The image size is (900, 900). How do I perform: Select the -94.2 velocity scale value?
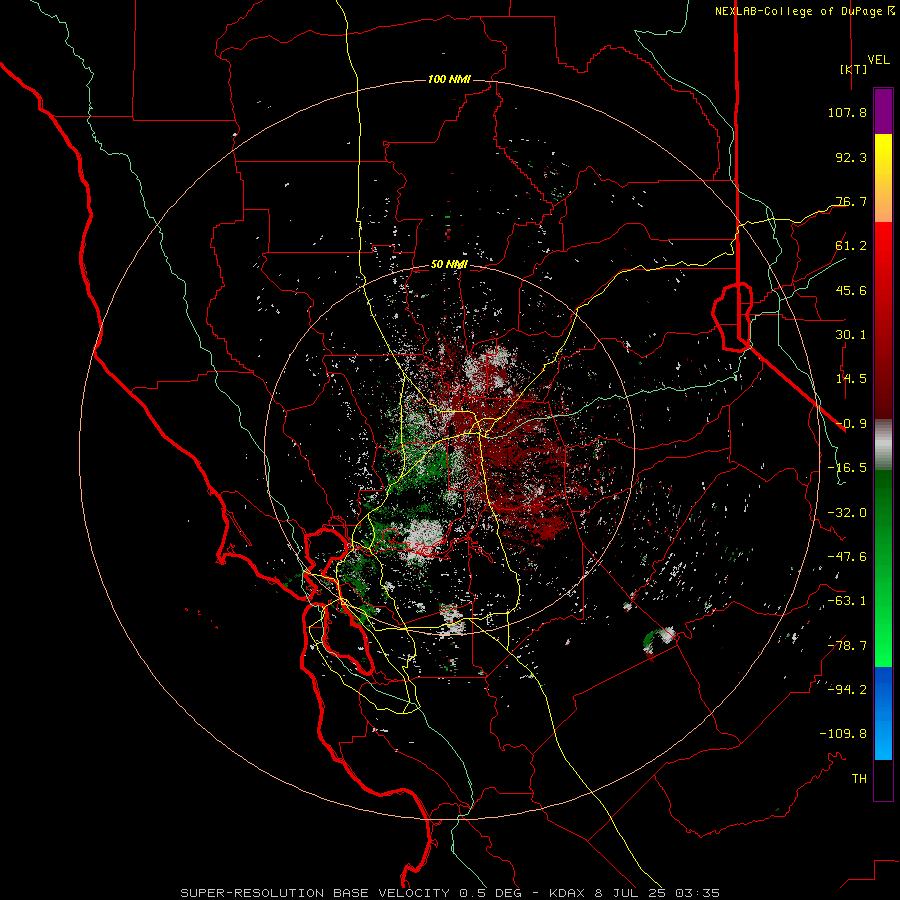847,689
